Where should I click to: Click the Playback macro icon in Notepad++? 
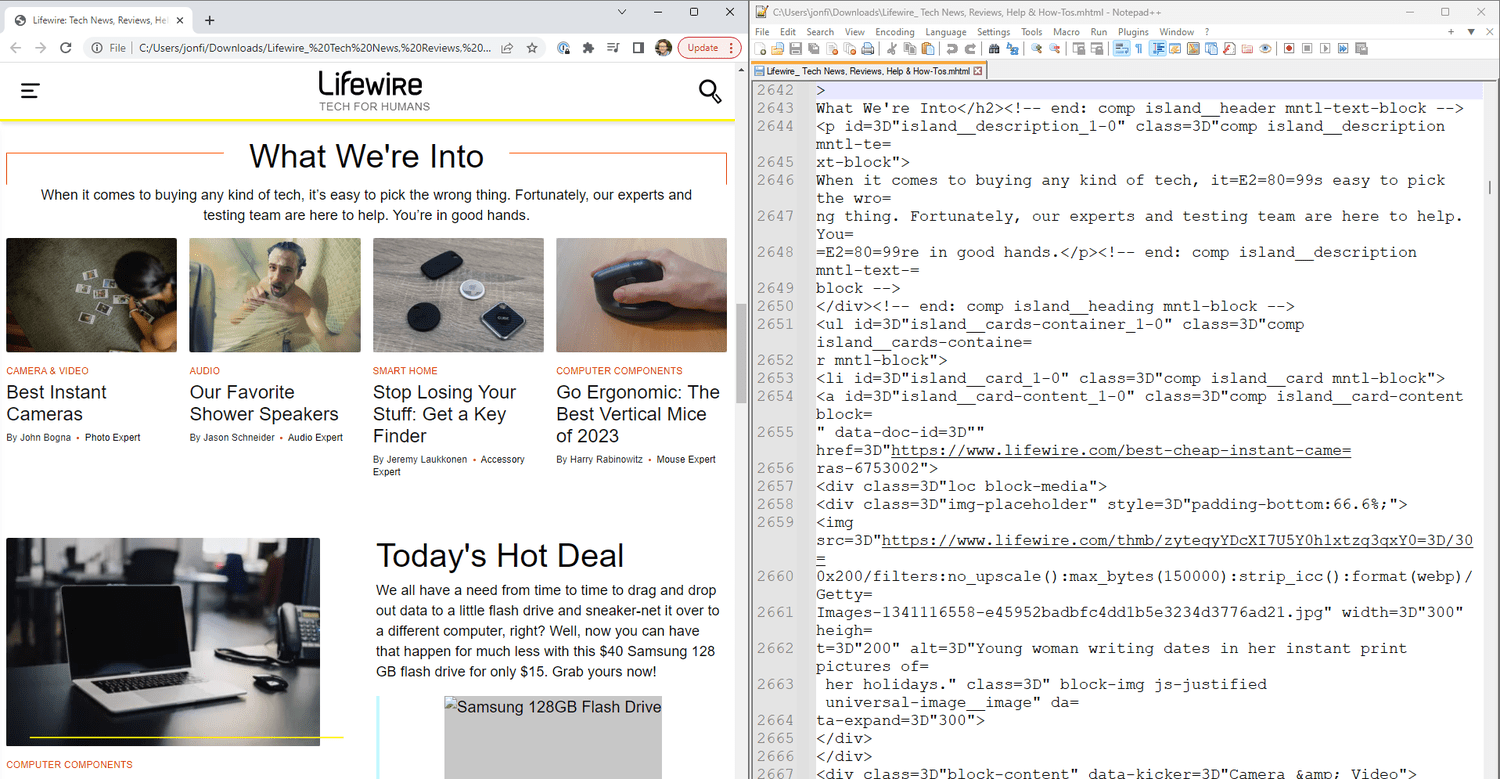tap(1325, 48)
